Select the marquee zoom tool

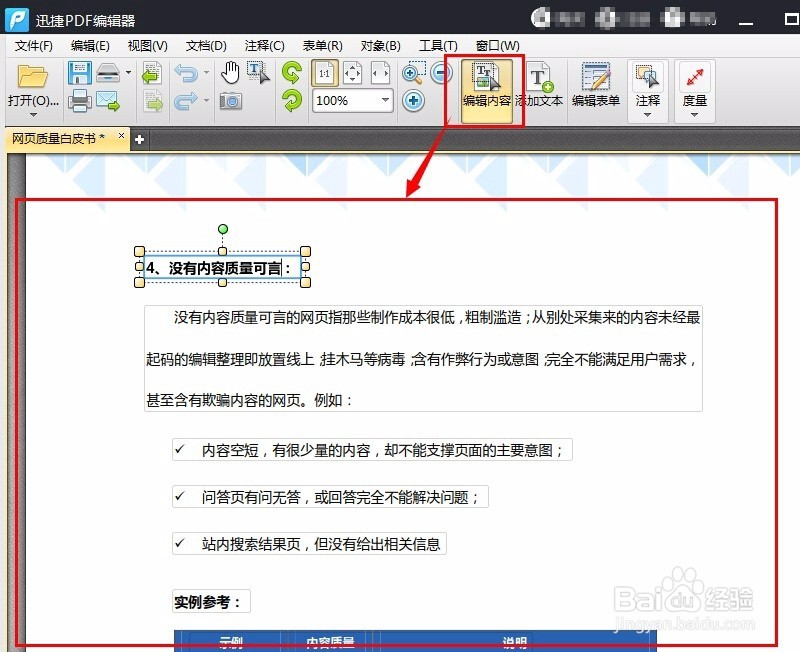[x=414, y=73]
